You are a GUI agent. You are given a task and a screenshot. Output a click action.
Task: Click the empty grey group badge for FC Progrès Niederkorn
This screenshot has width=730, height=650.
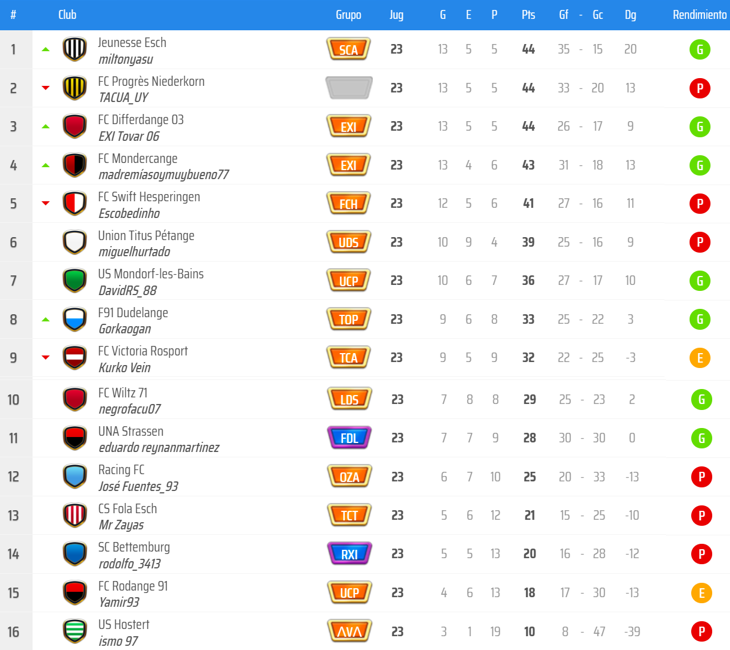[349, 88]
